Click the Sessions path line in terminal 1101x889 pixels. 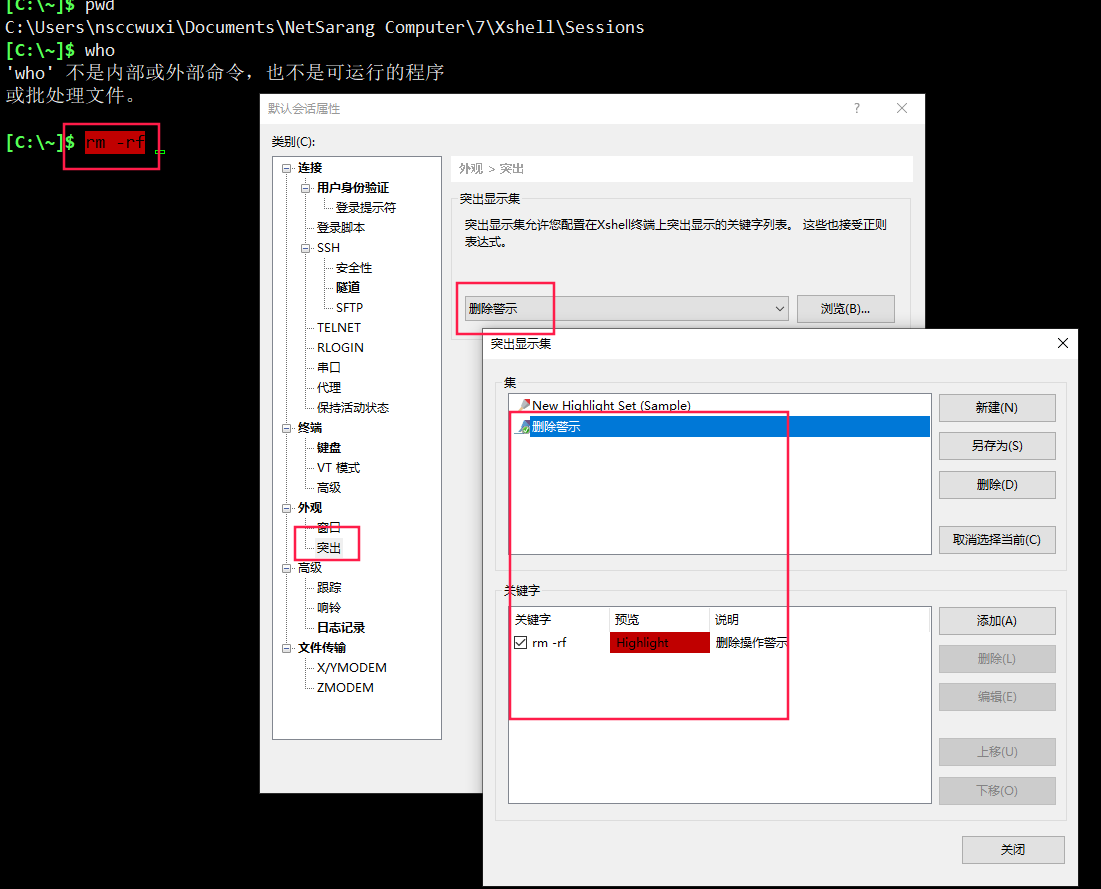tap(324, 27)
